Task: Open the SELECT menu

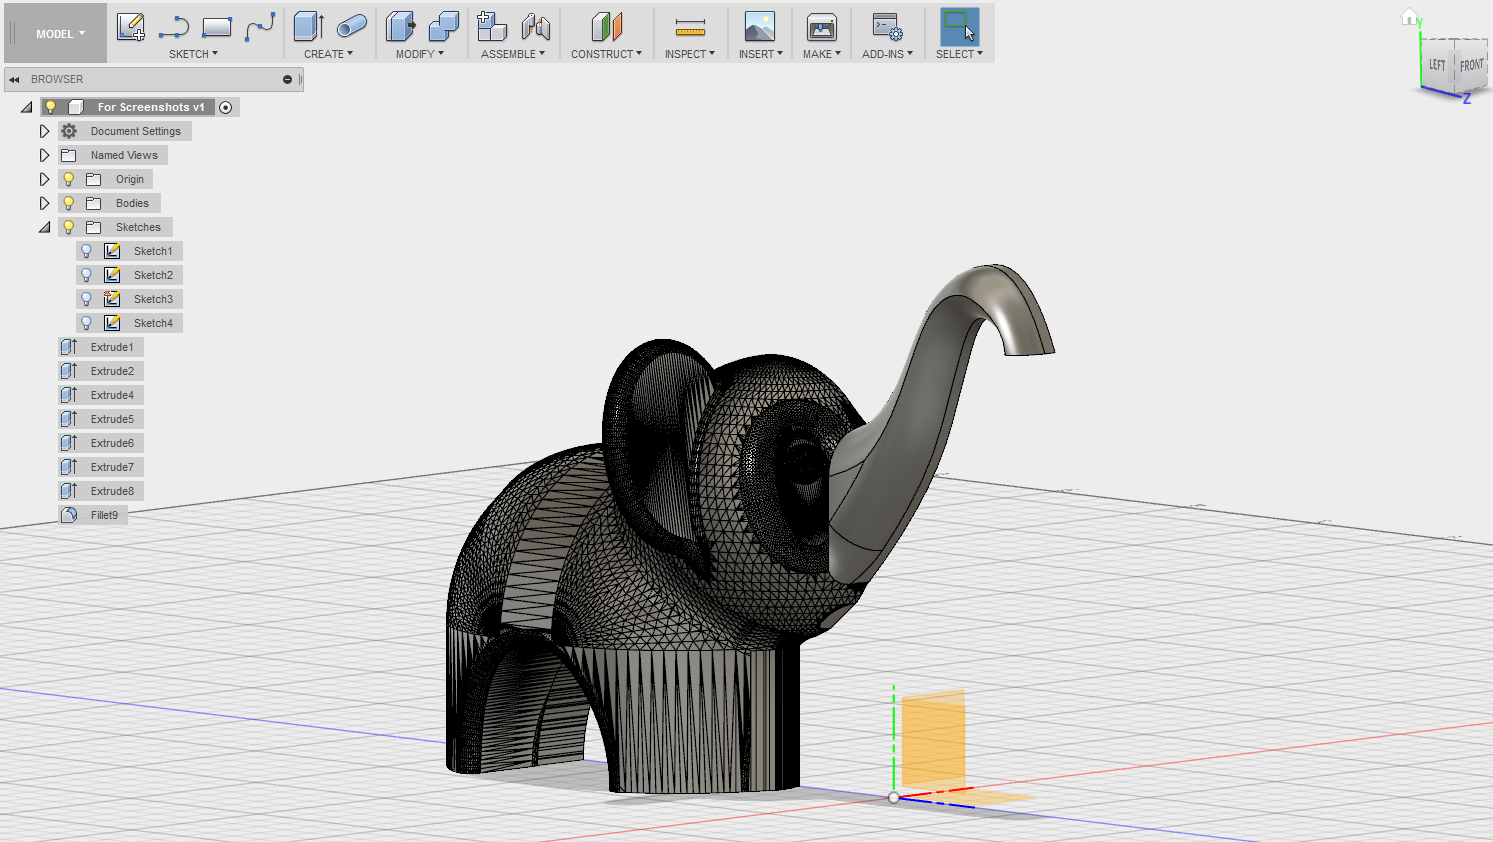Action: pos(960,54)
